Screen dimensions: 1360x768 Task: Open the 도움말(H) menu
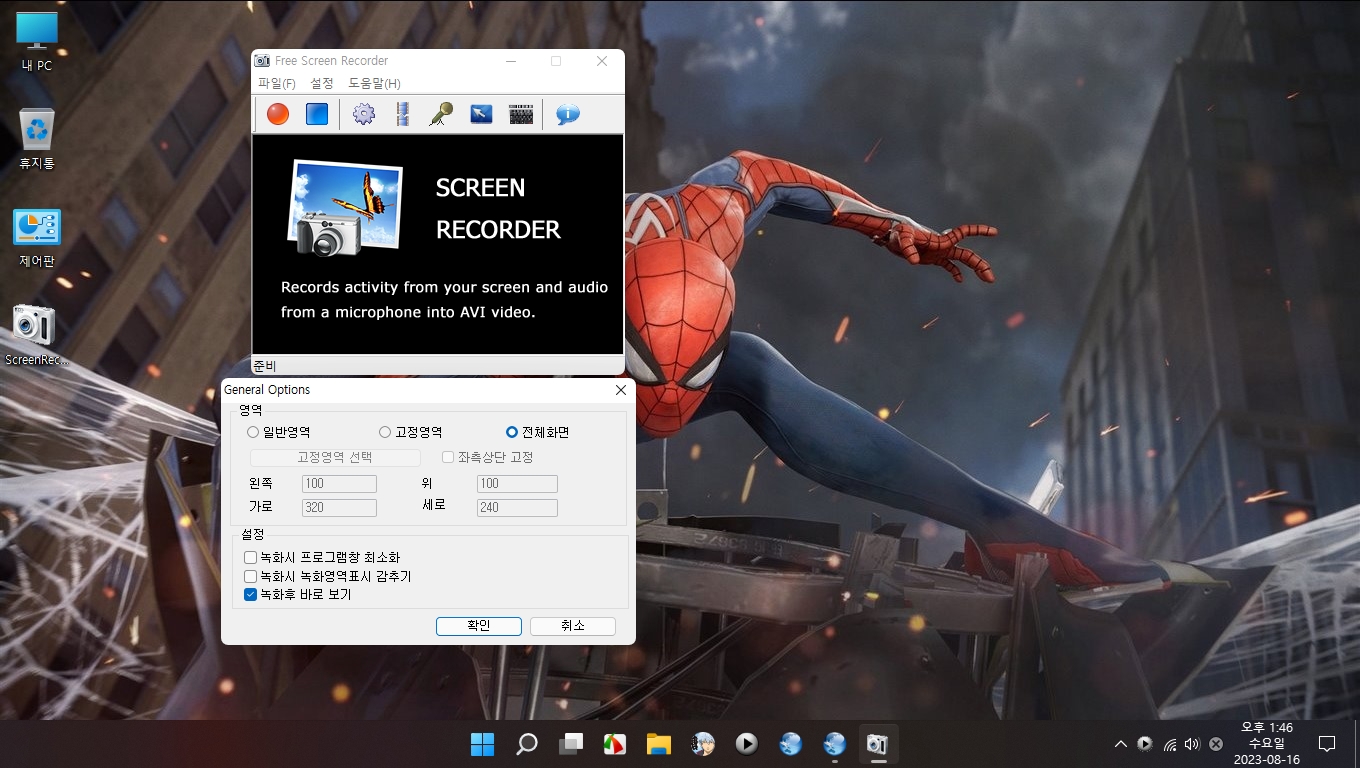[x=374, y=84]
